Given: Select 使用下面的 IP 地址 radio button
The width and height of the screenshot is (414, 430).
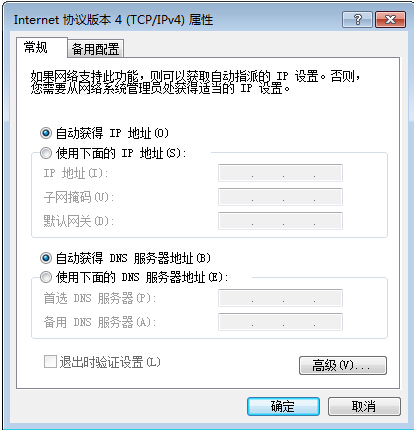Looking at the screenshot, I should (46, 153).
